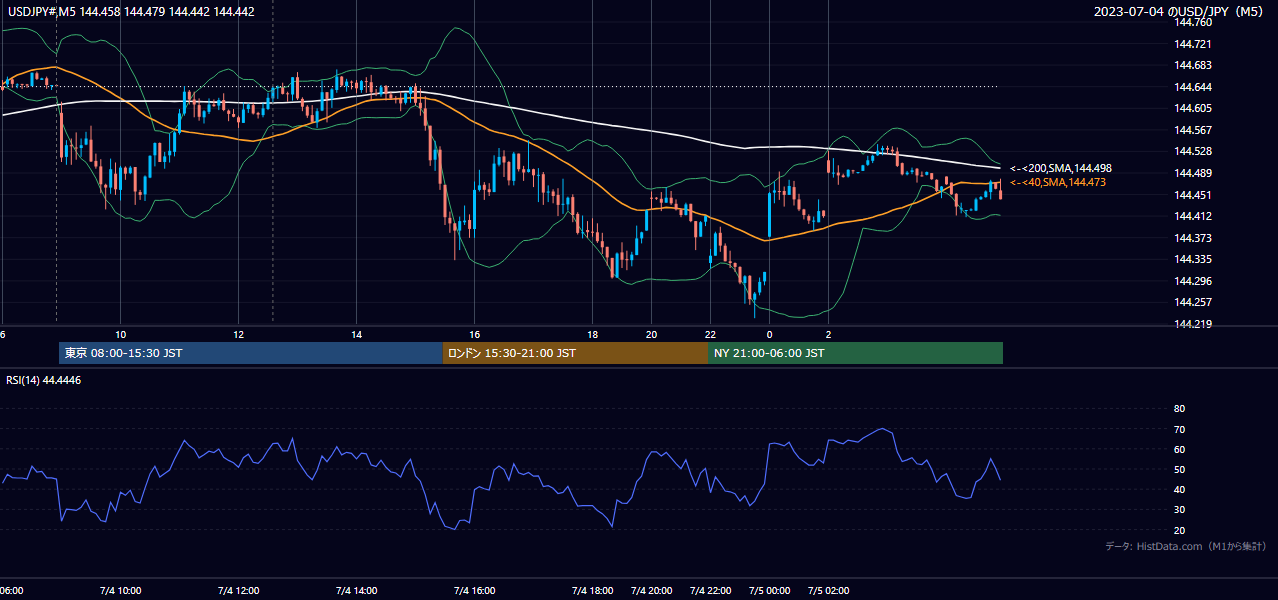The height and width of the screenshot is (600, 1278).
Task: Click the RSI axis level 50
Action: pyautogui.click(x=1179, y=469)
